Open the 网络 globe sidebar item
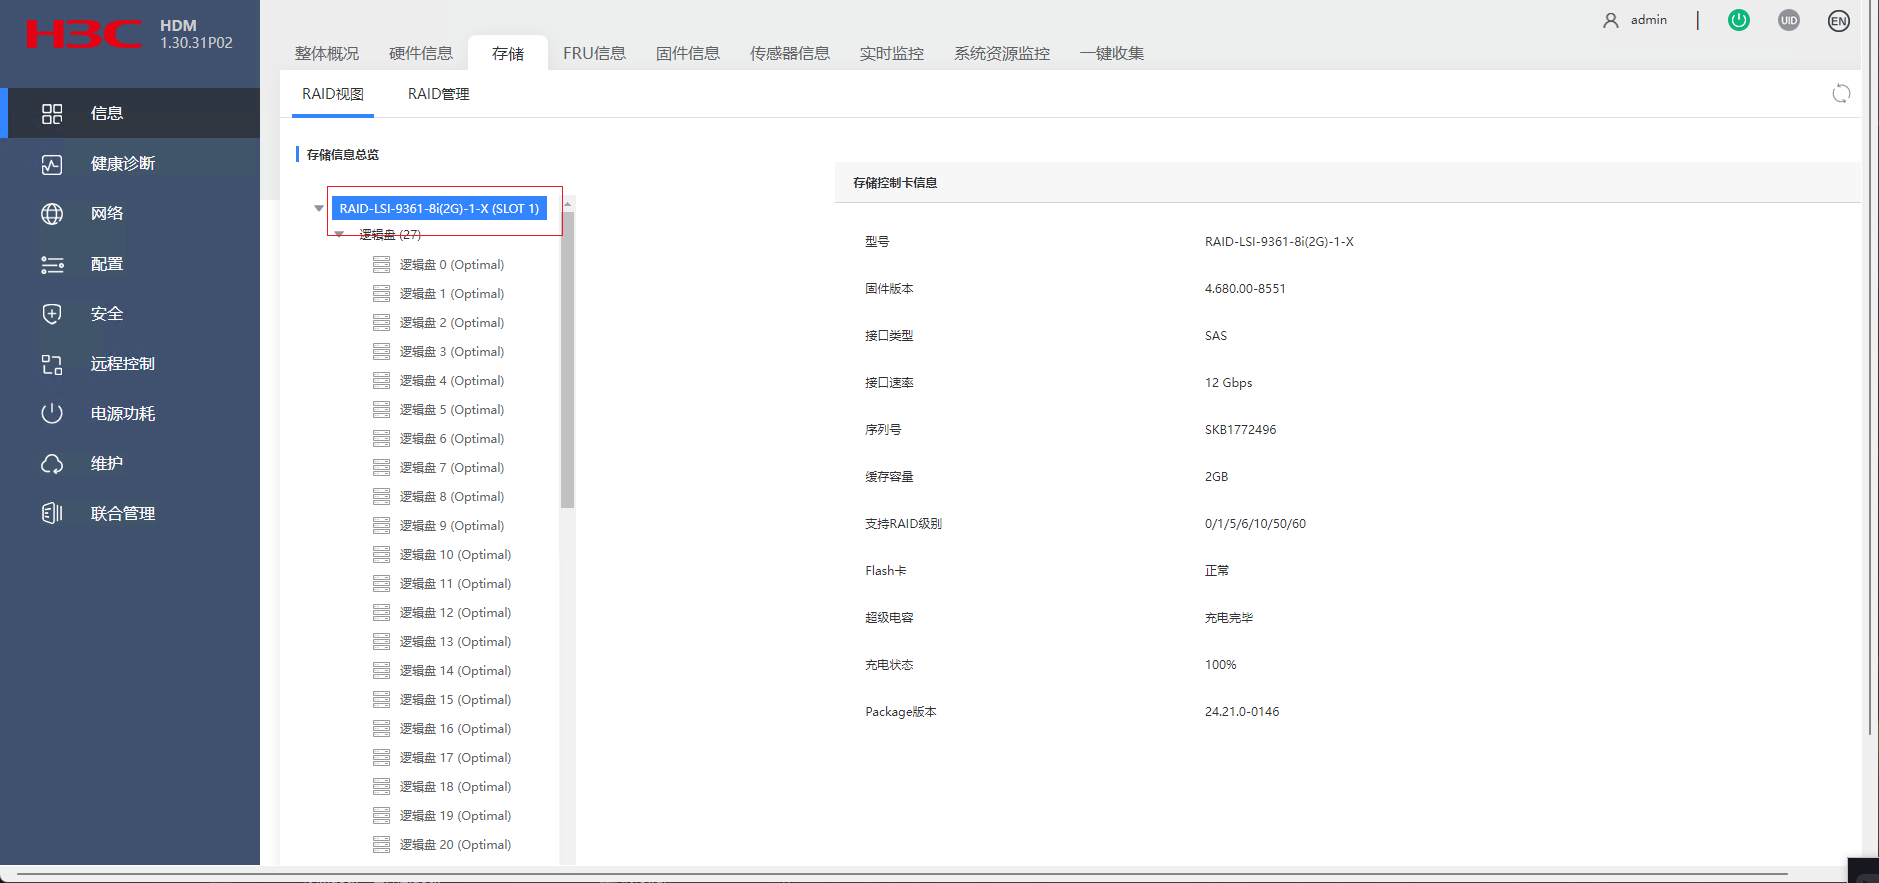Screen dimensions: 1879x883 [106, 214]
